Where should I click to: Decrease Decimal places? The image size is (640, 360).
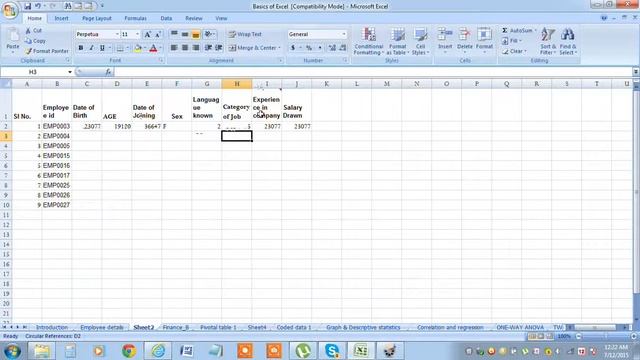tap(343, 48)
